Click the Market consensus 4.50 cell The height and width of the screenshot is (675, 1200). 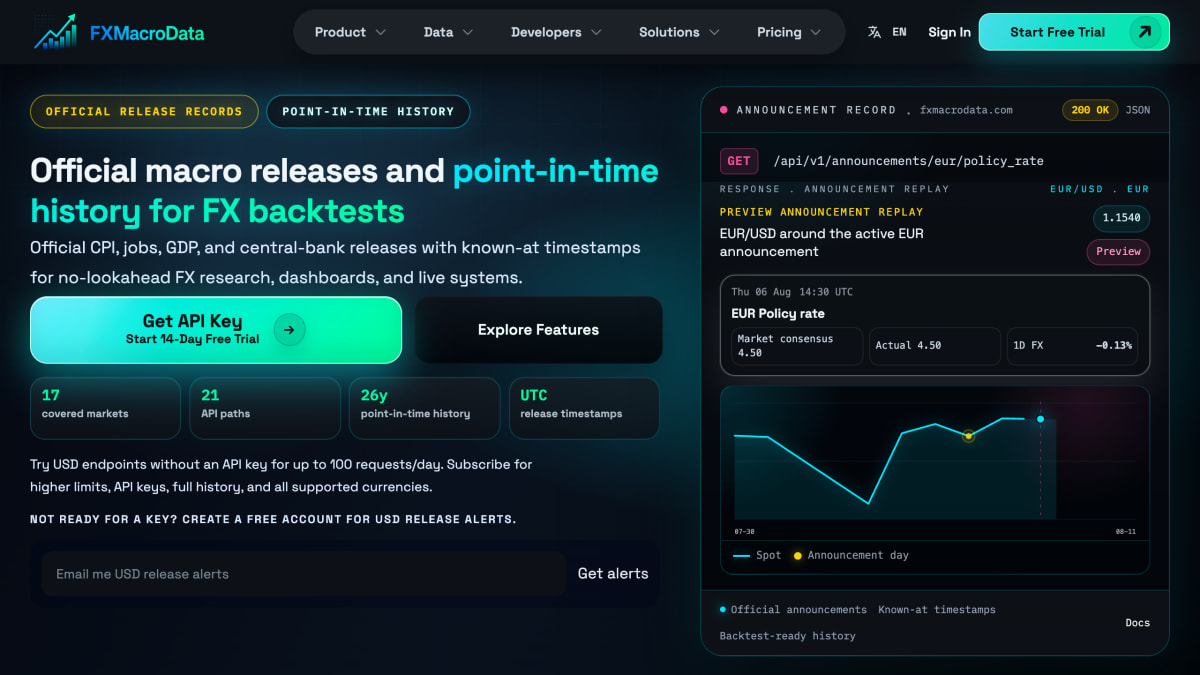click(797, 346)
